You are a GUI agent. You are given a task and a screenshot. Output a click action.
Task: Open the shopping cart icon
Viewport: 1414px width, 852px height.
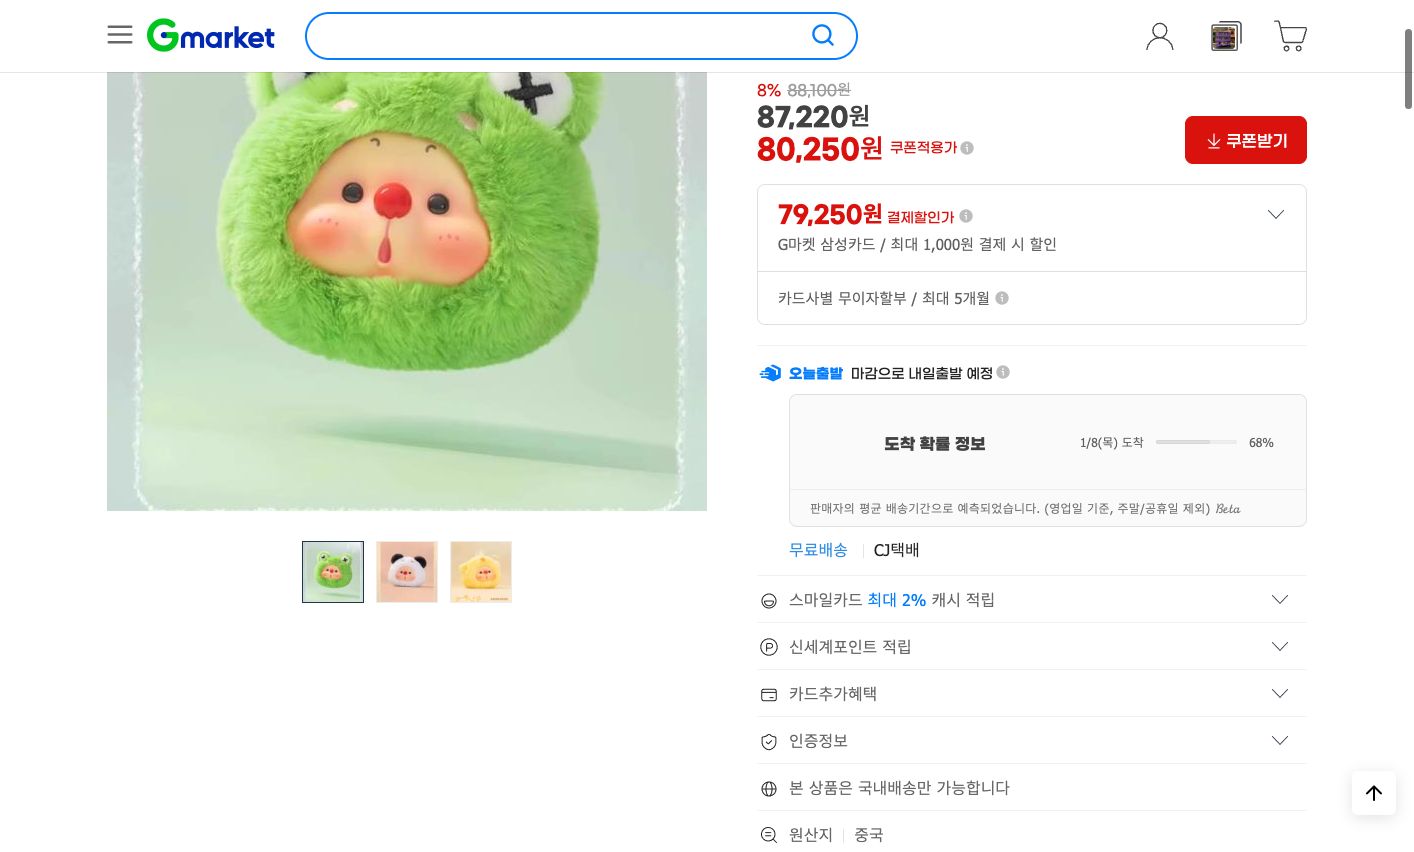tap(1290, 36)
